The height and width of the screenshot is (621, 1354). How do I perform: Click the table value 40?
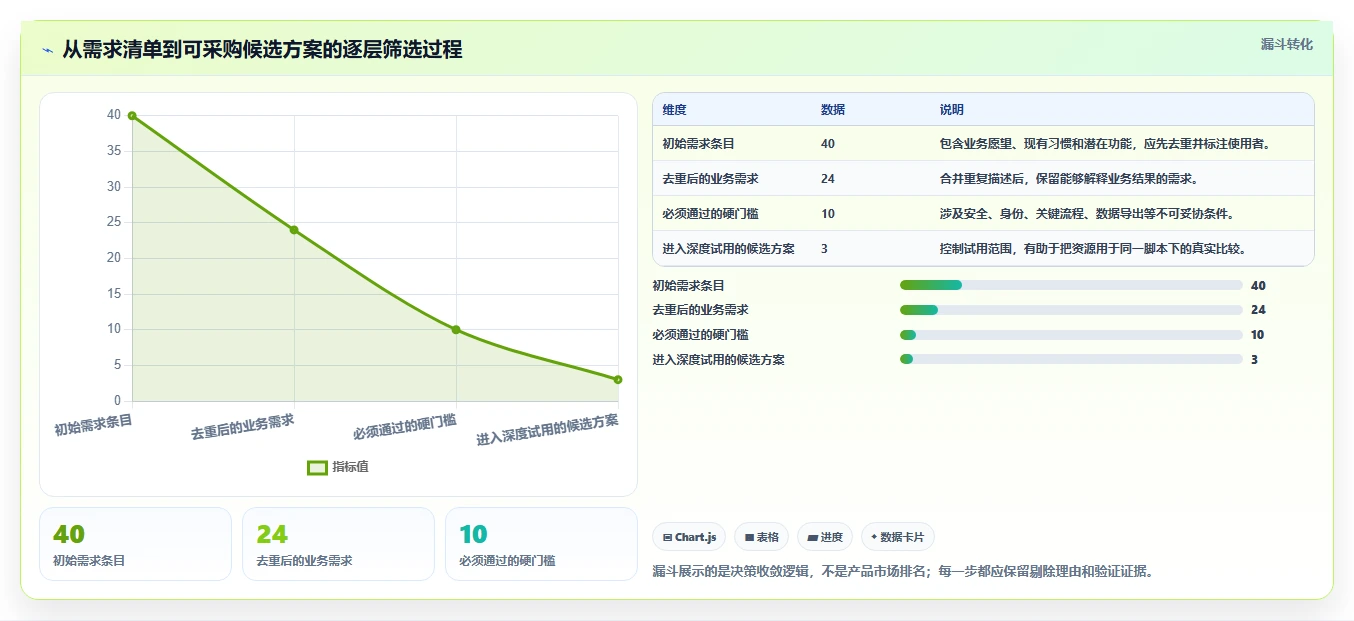pyautogui.click(x=828, y=144)
